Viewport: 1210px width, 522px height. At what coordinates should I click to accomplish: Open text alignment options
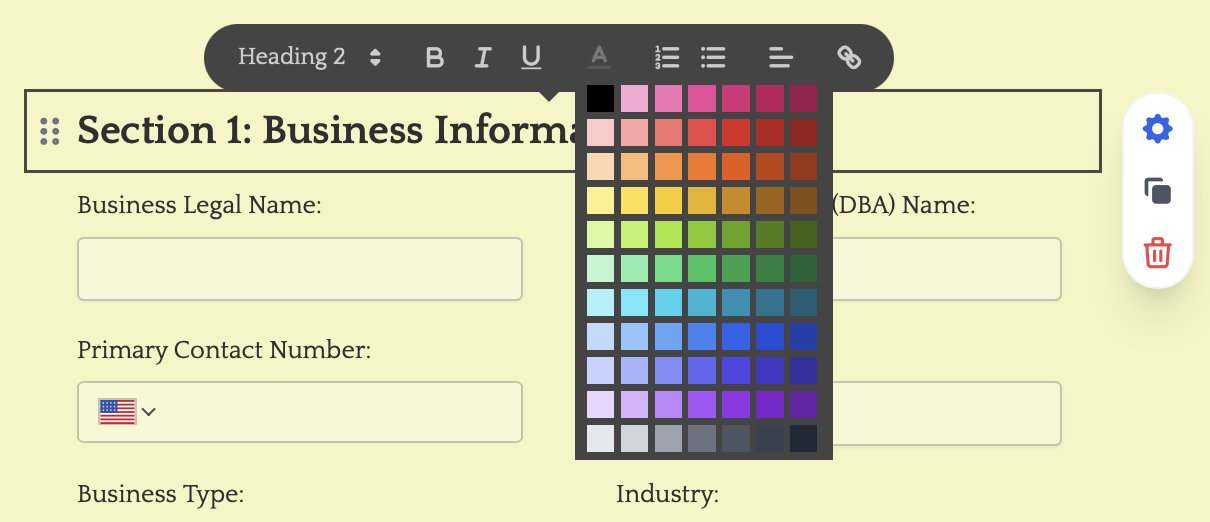[781, 57]
